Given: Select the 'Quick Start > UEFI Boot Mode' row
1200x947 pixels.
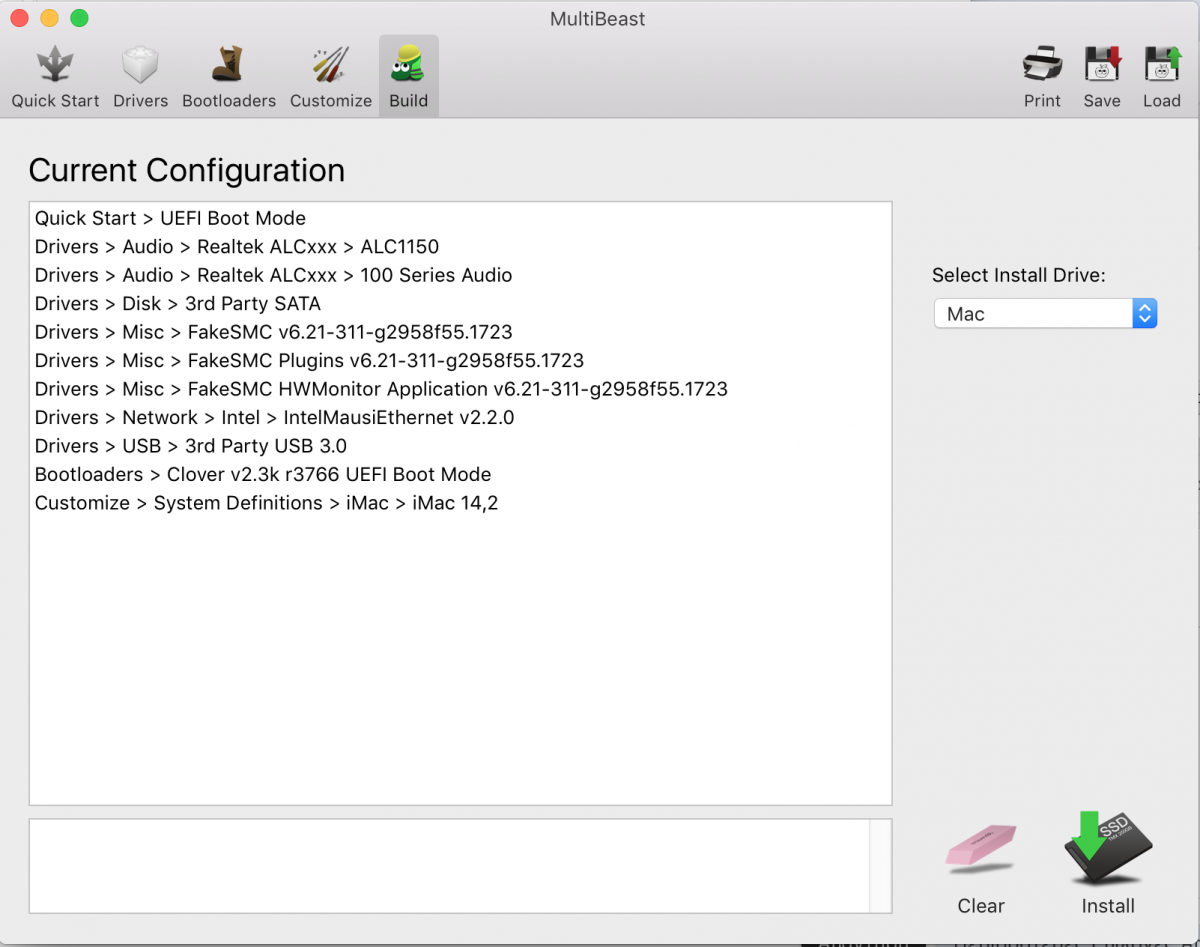Looking at the screenshot, I should (x=460, y=218).
